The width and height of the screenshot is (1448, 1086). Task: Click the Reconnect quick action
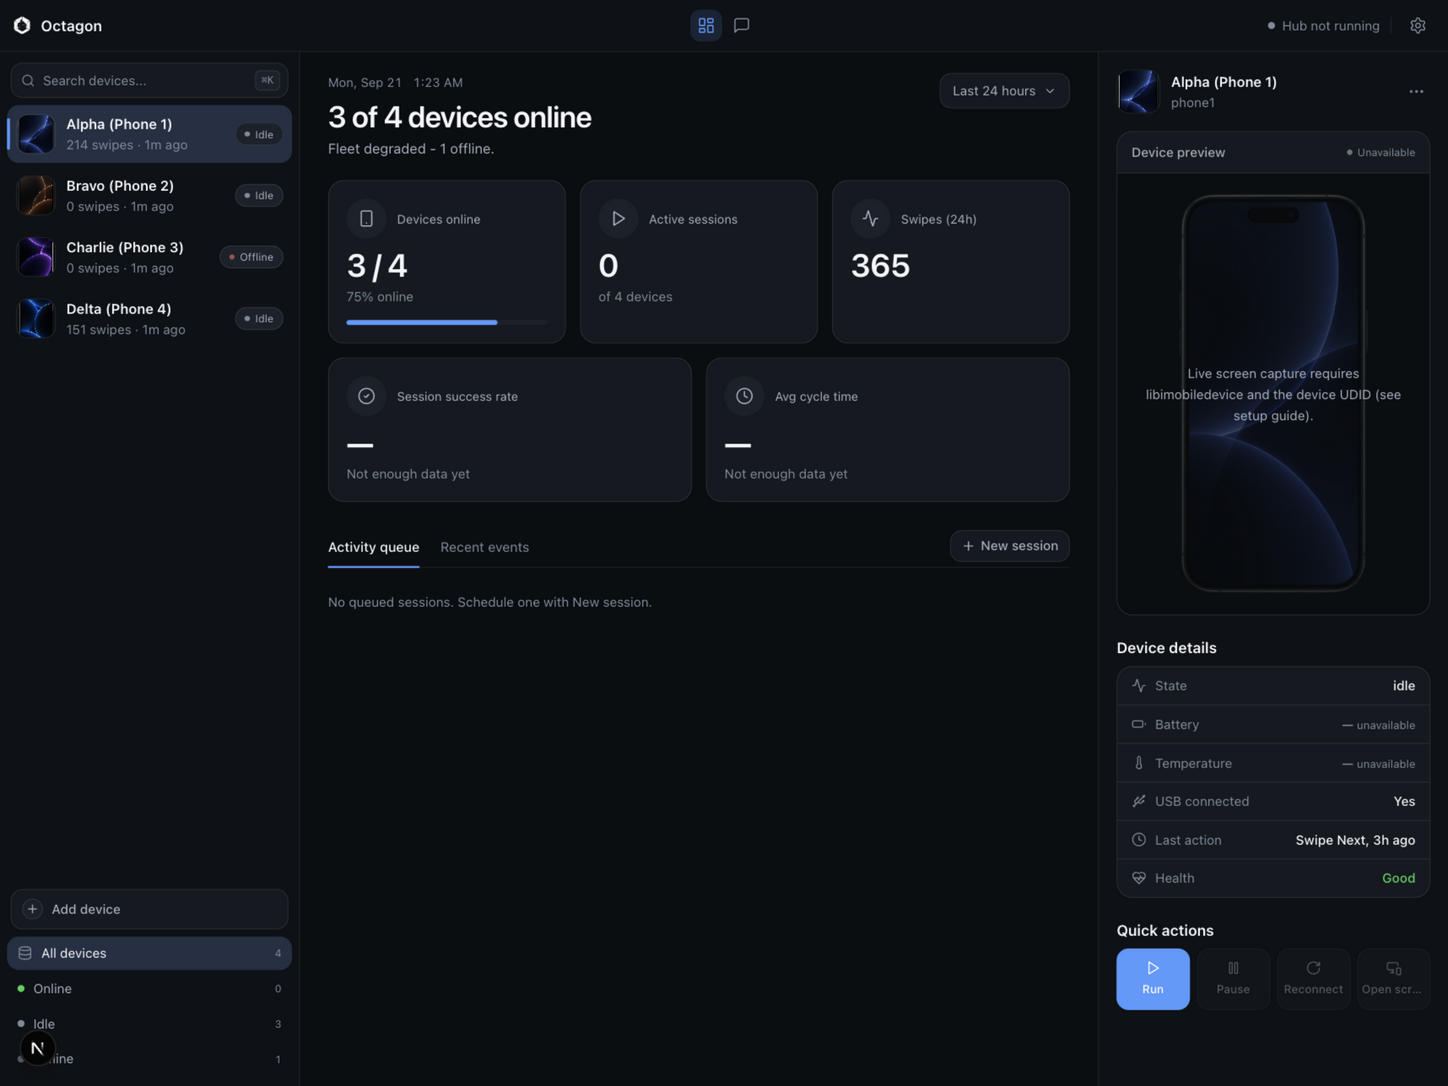1313,979
